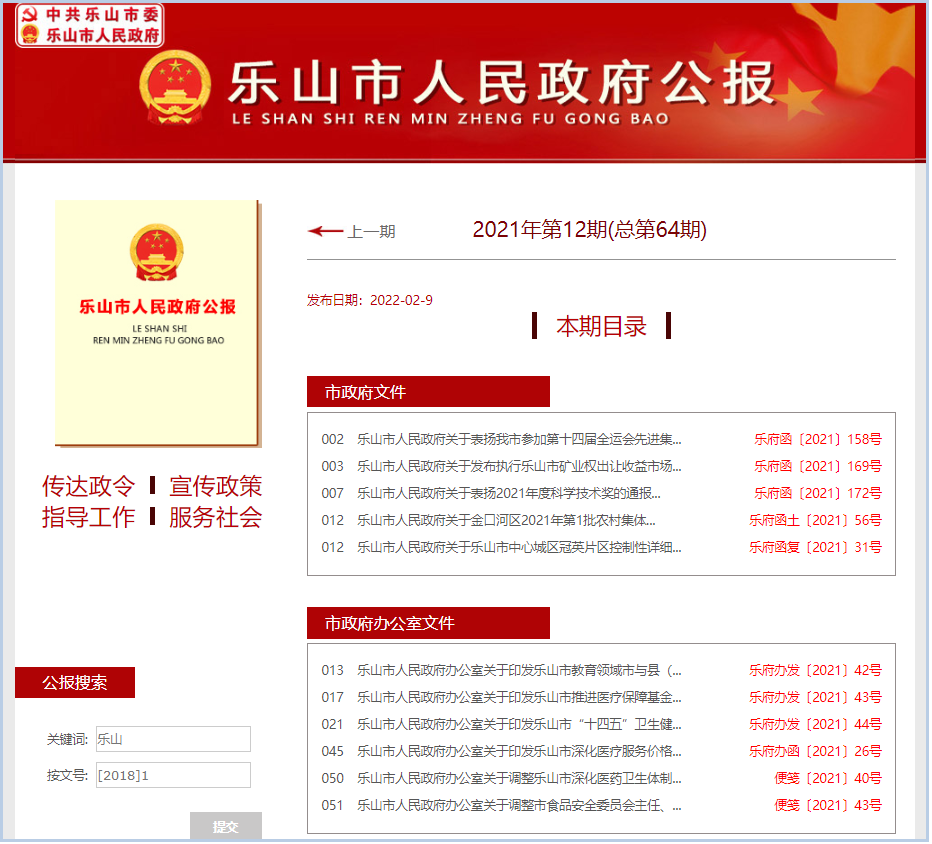932x844 pixels.
Task: Click the 关键词 keyword input field
Action: (x=173, y=739)
